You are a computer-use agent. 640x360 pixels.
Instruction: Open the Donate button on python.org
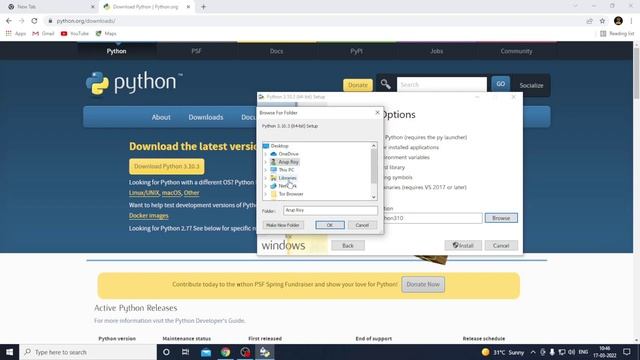click(358, 85)
